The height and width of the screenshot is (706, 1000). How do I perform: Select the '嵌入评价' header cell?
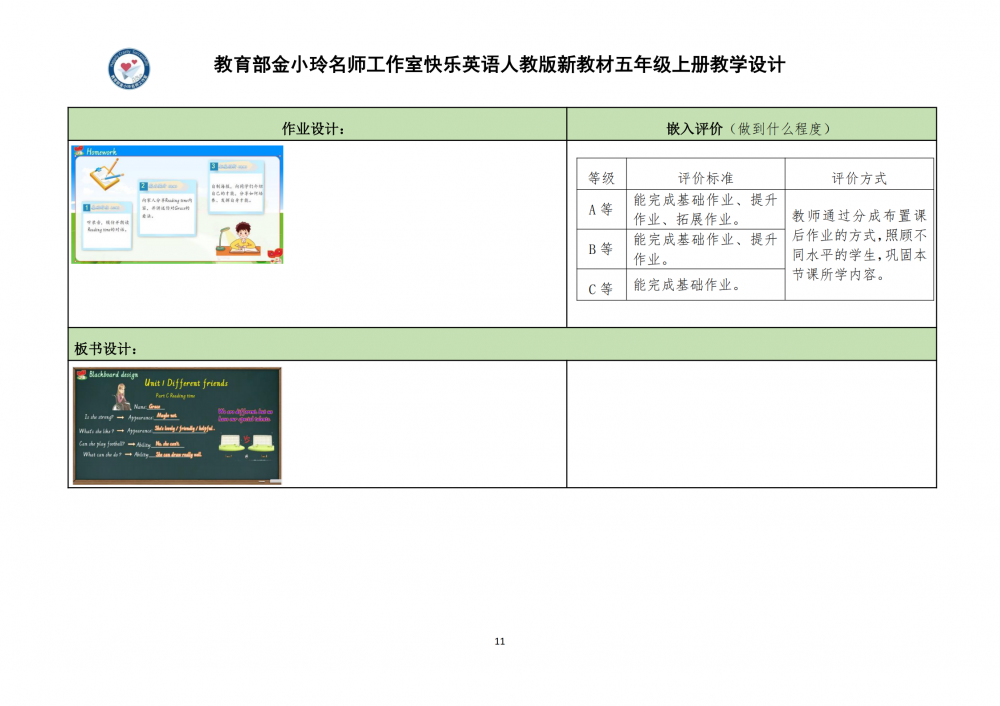(x=751, y=124)
